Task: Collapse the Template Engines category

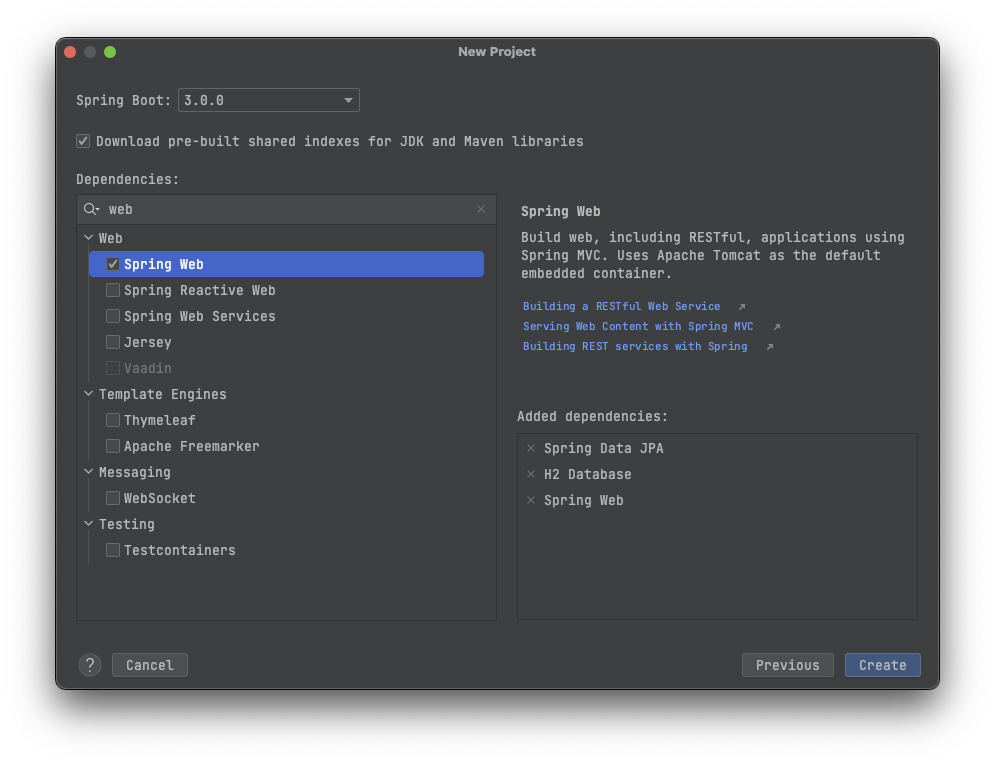Action: pos(88,394)
